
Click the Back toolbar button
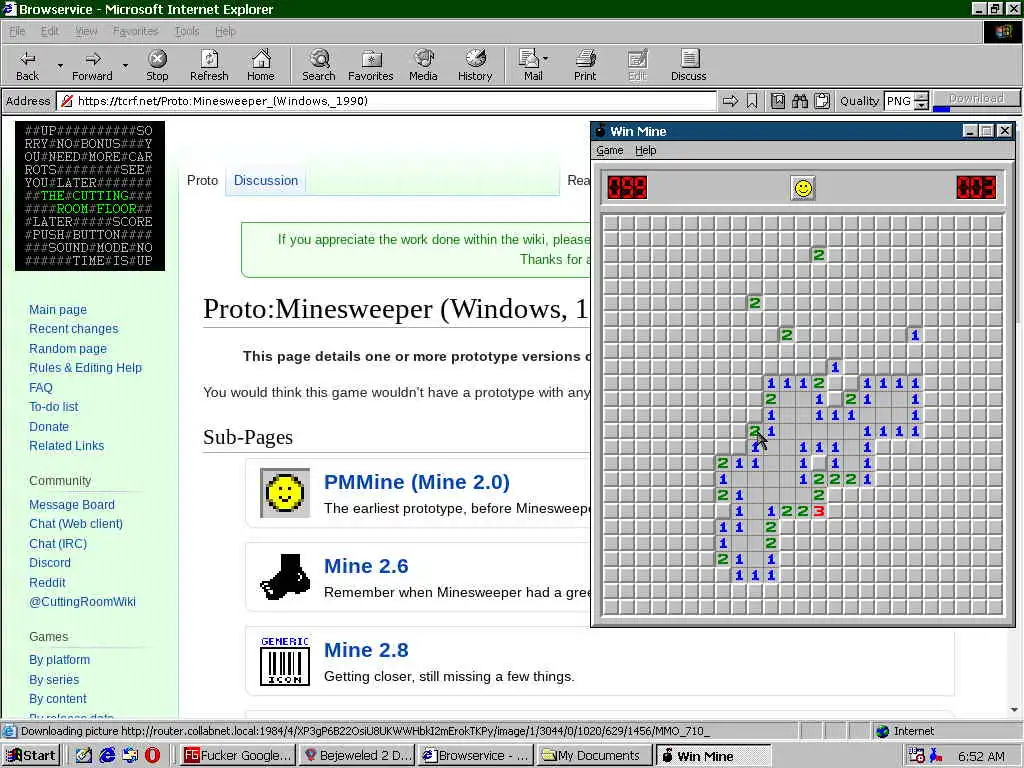[27, 66]
